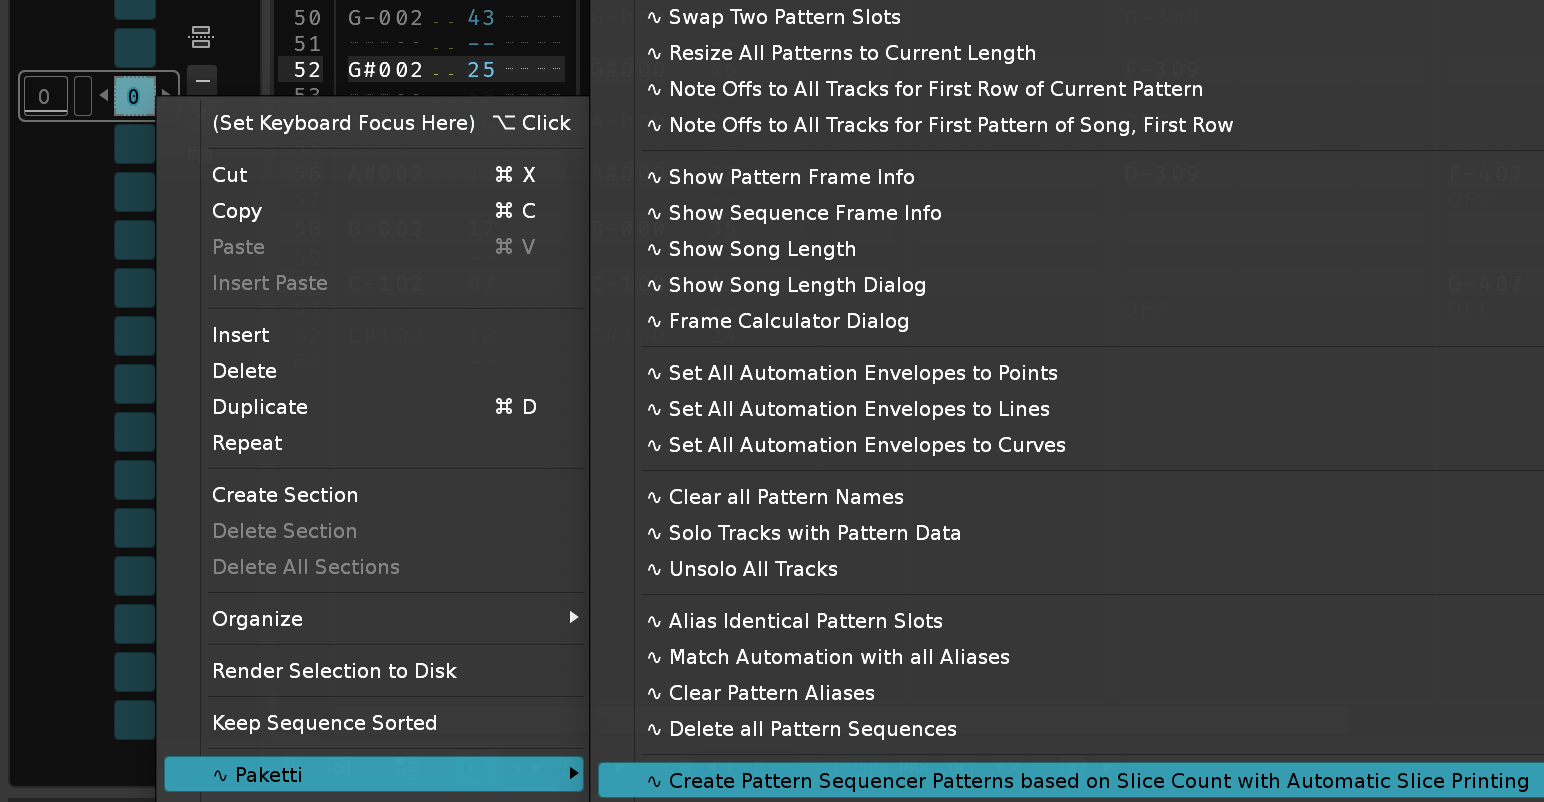Image resolution: width=1544 pixels, height=802 pixels.
Task: Click the left arrow beside pattern number 0
Action: [104, 96]
